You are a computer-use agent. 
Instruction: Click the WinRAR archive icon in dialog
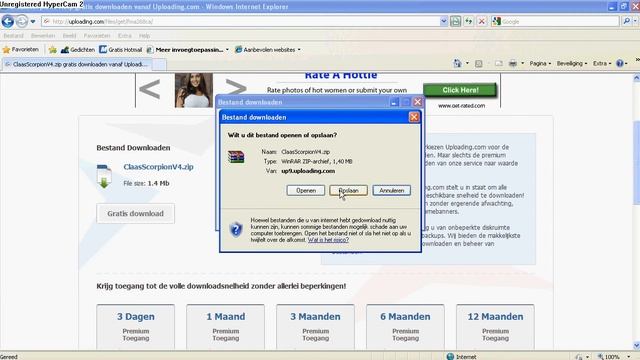point(236,157)
